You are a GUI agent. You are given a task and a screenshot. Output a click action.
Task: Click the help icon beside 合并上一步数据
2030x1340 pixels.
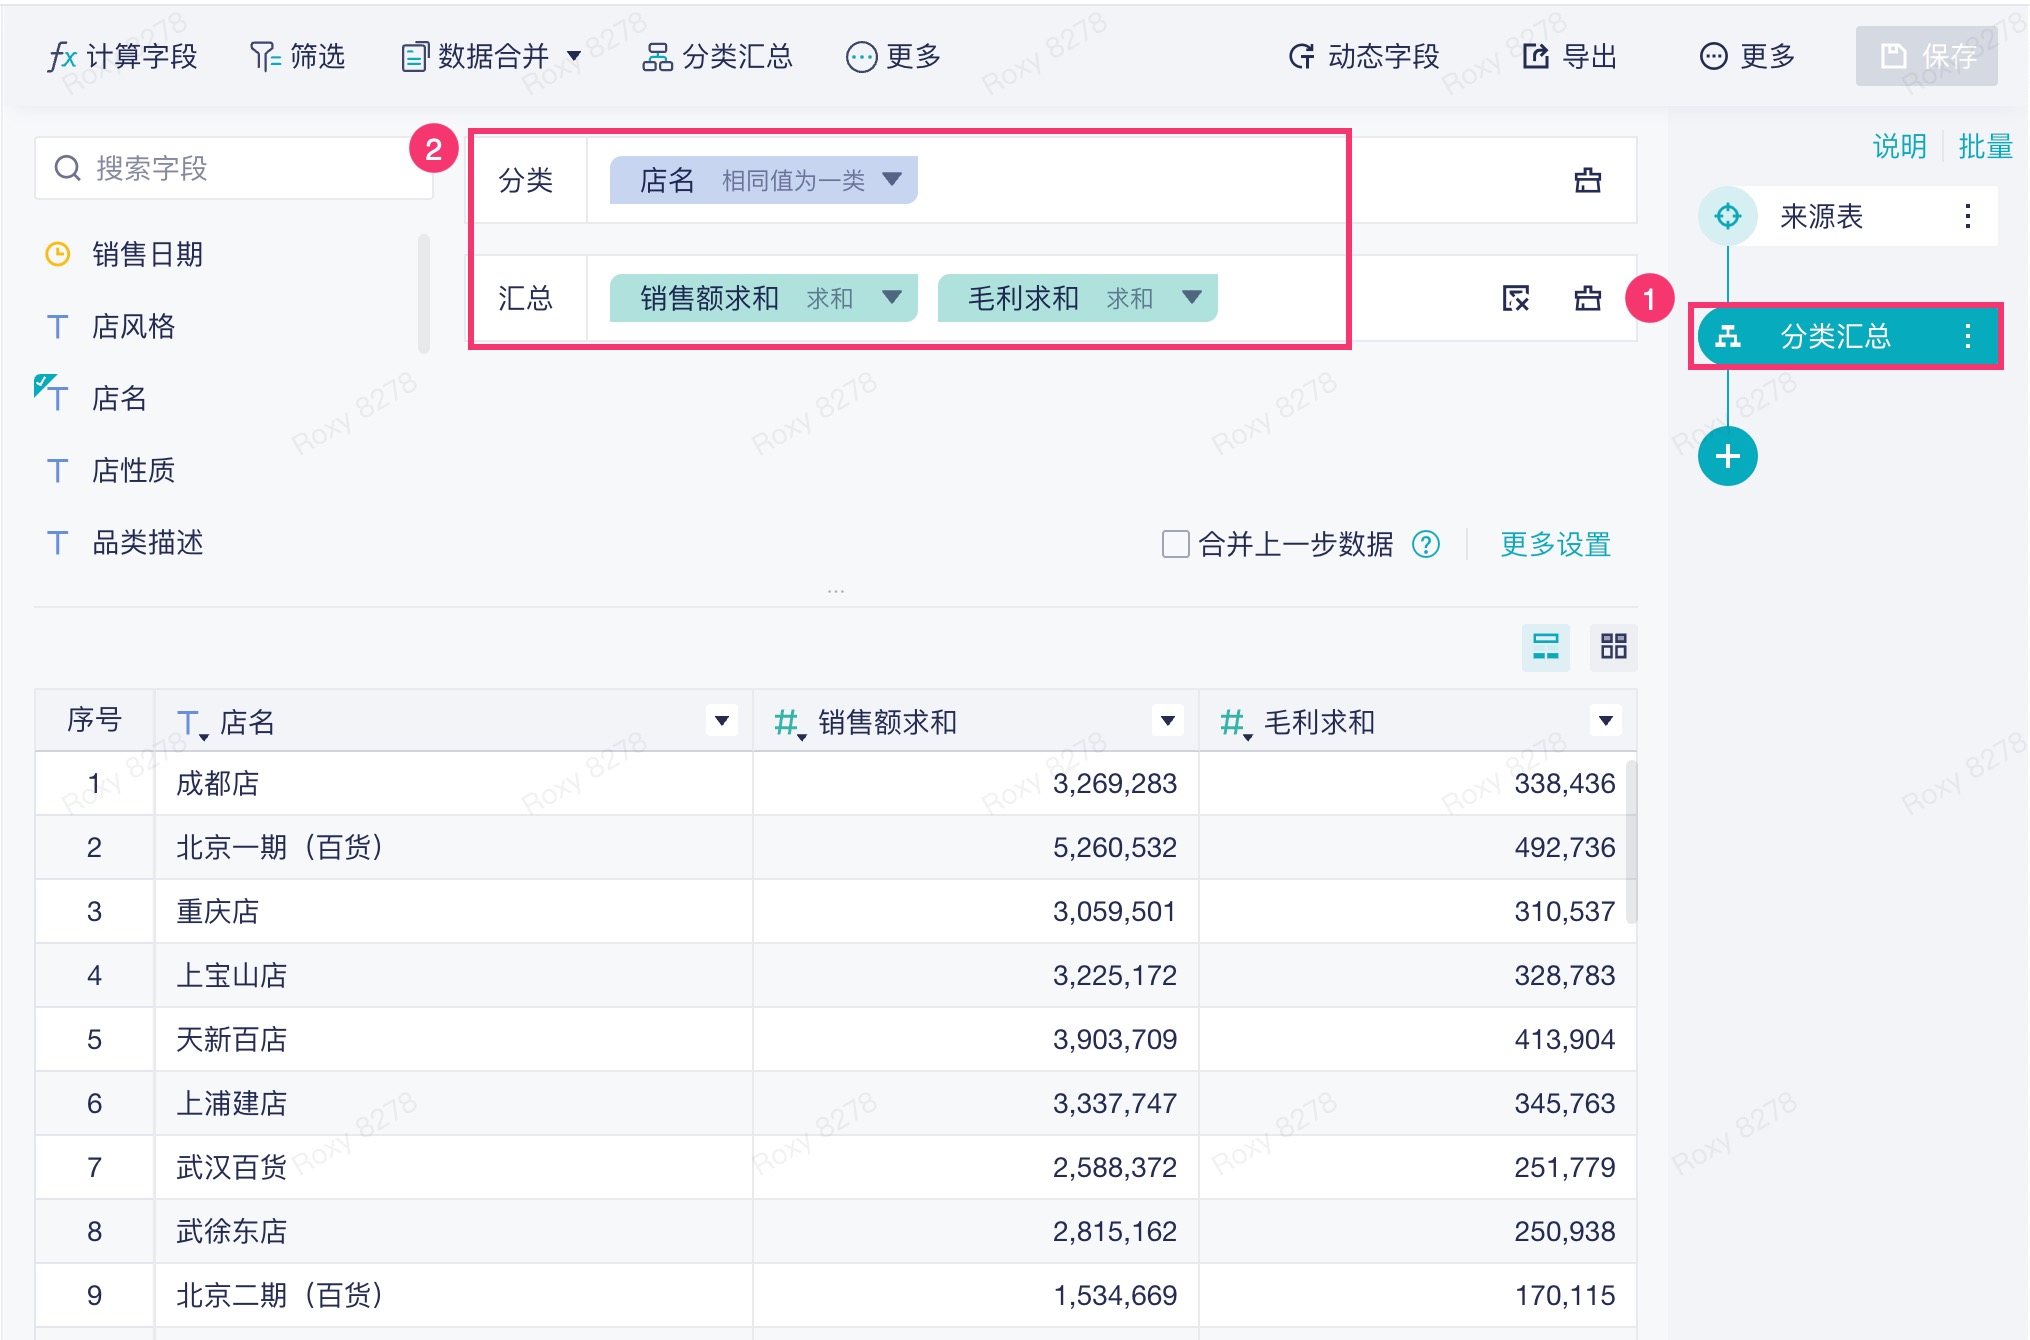pyautogui.click(x=1426, y=545)
